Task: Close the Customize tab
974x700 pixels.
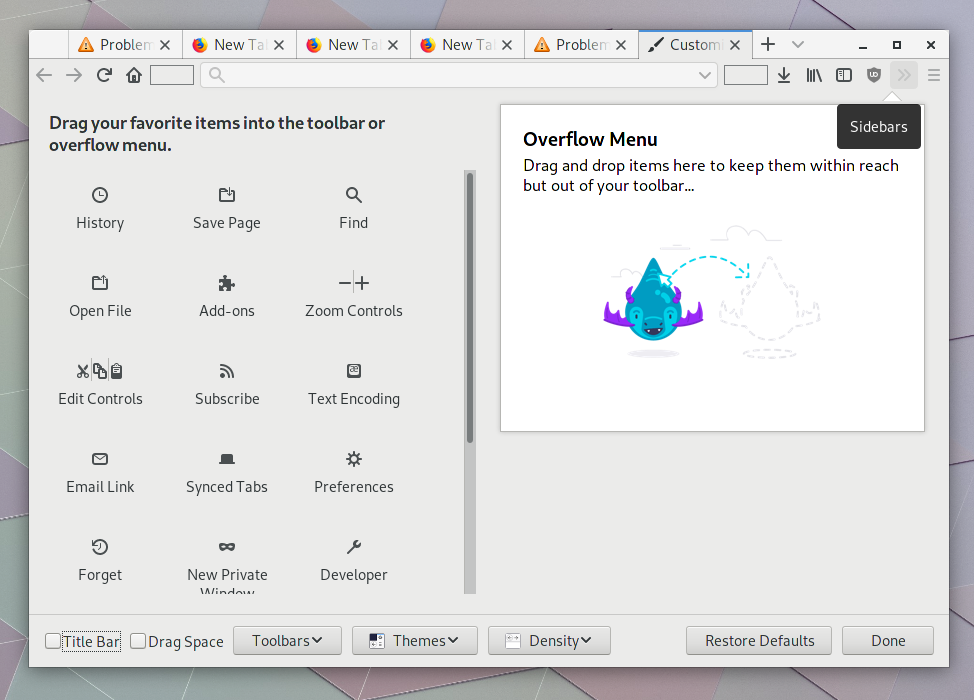Action: [x=735, y=45]
